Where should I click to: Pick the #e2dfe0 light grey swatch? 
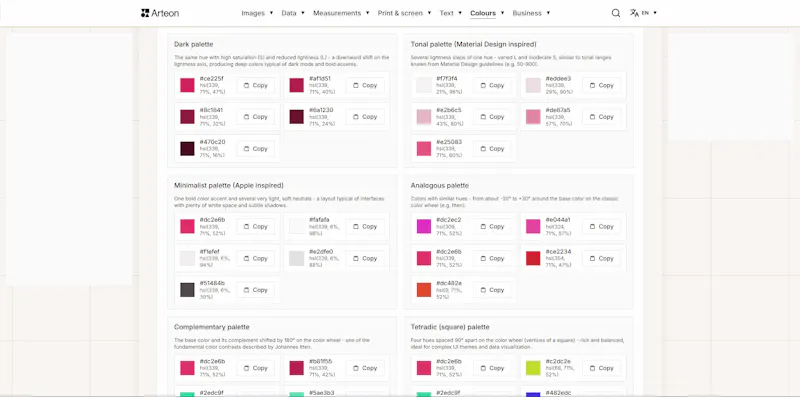click(296, 258)
